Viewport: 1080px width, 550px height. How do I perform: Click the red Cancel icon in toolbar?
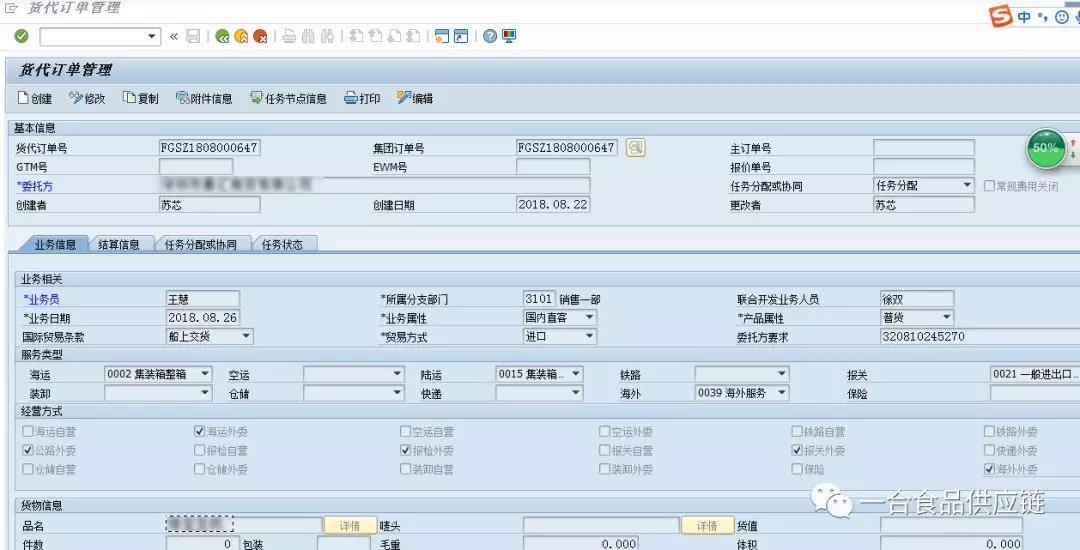(x=260, y=36)
